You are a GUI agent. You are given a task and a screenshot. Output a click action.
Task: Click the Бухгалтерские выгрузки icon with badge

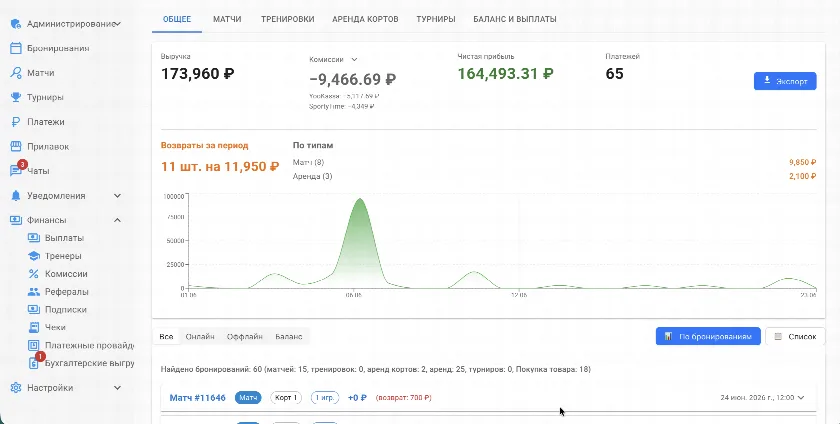(34, 363)
